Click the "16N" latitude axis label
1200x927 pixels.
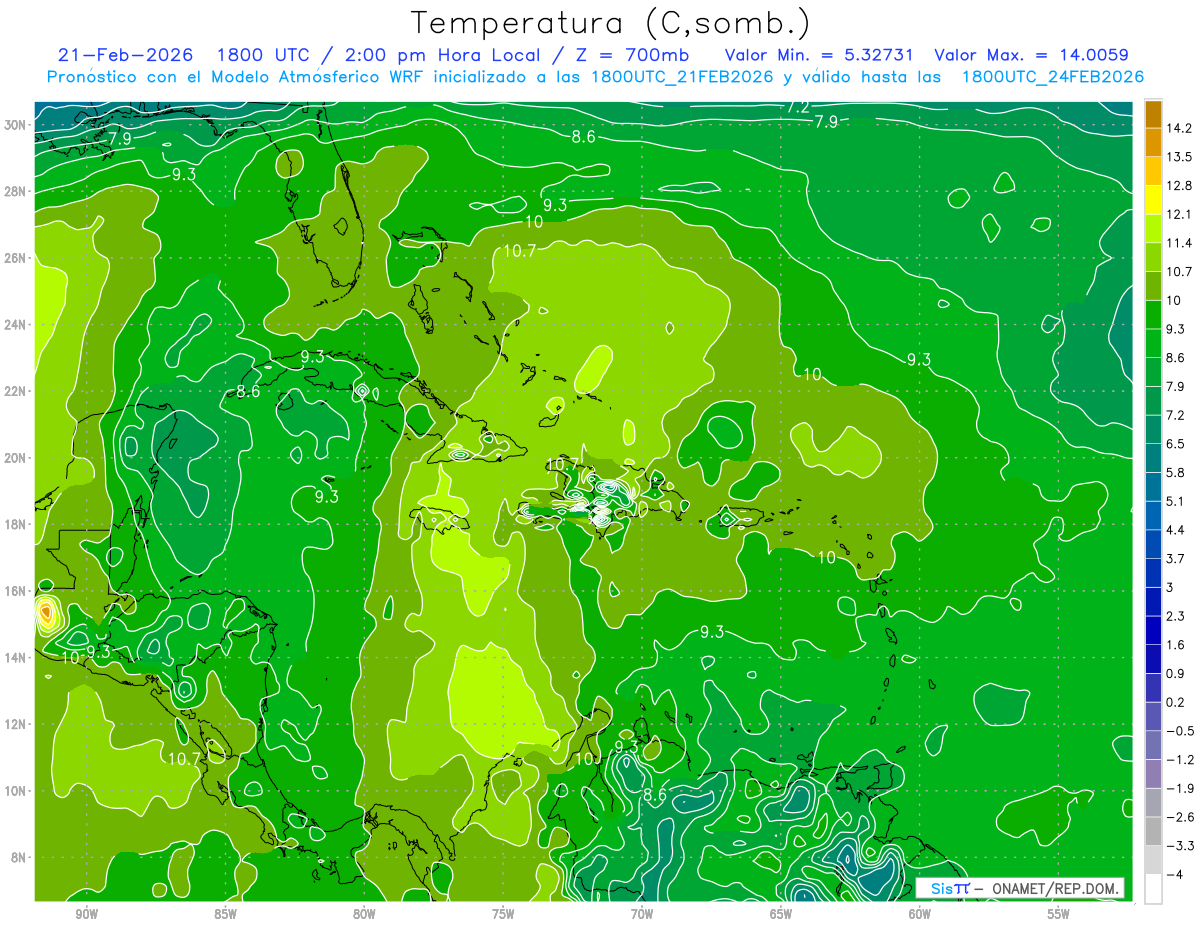coord(15,591)
